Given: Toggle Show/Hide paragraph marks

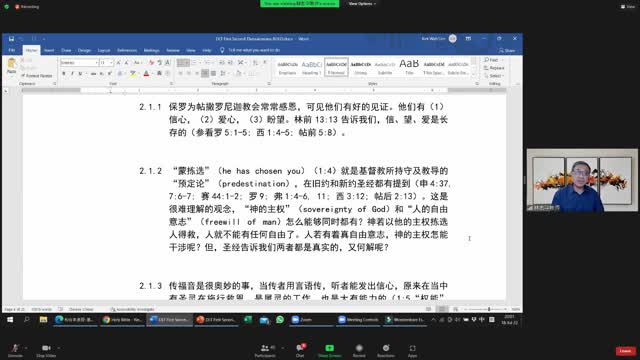Looking at the screenshot, I should [265, 62].
